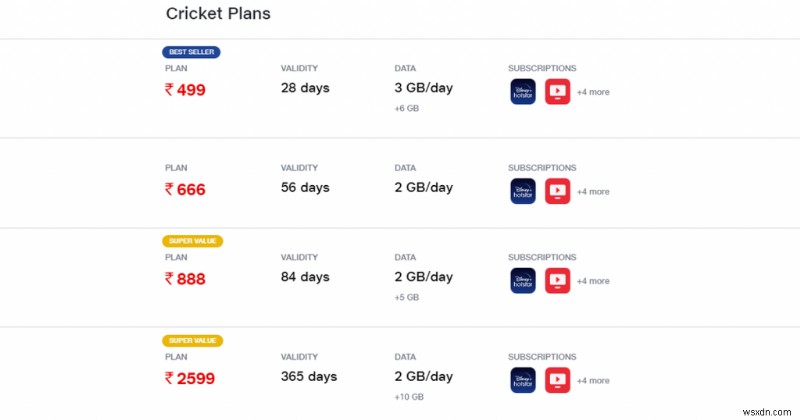800x420 pixels.
Task: Click the blue Best Seller badge
Action: [x=190, y=52]
